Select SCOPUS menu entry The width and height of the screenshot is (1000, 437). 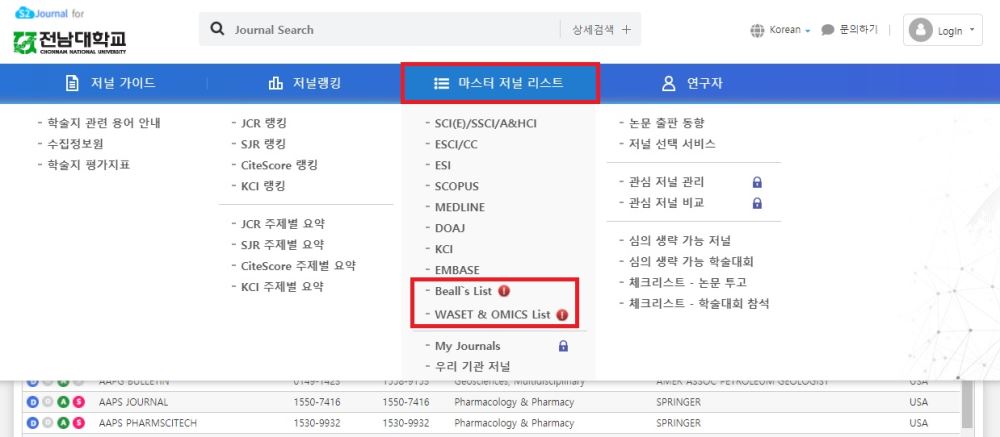click(456, 186)
